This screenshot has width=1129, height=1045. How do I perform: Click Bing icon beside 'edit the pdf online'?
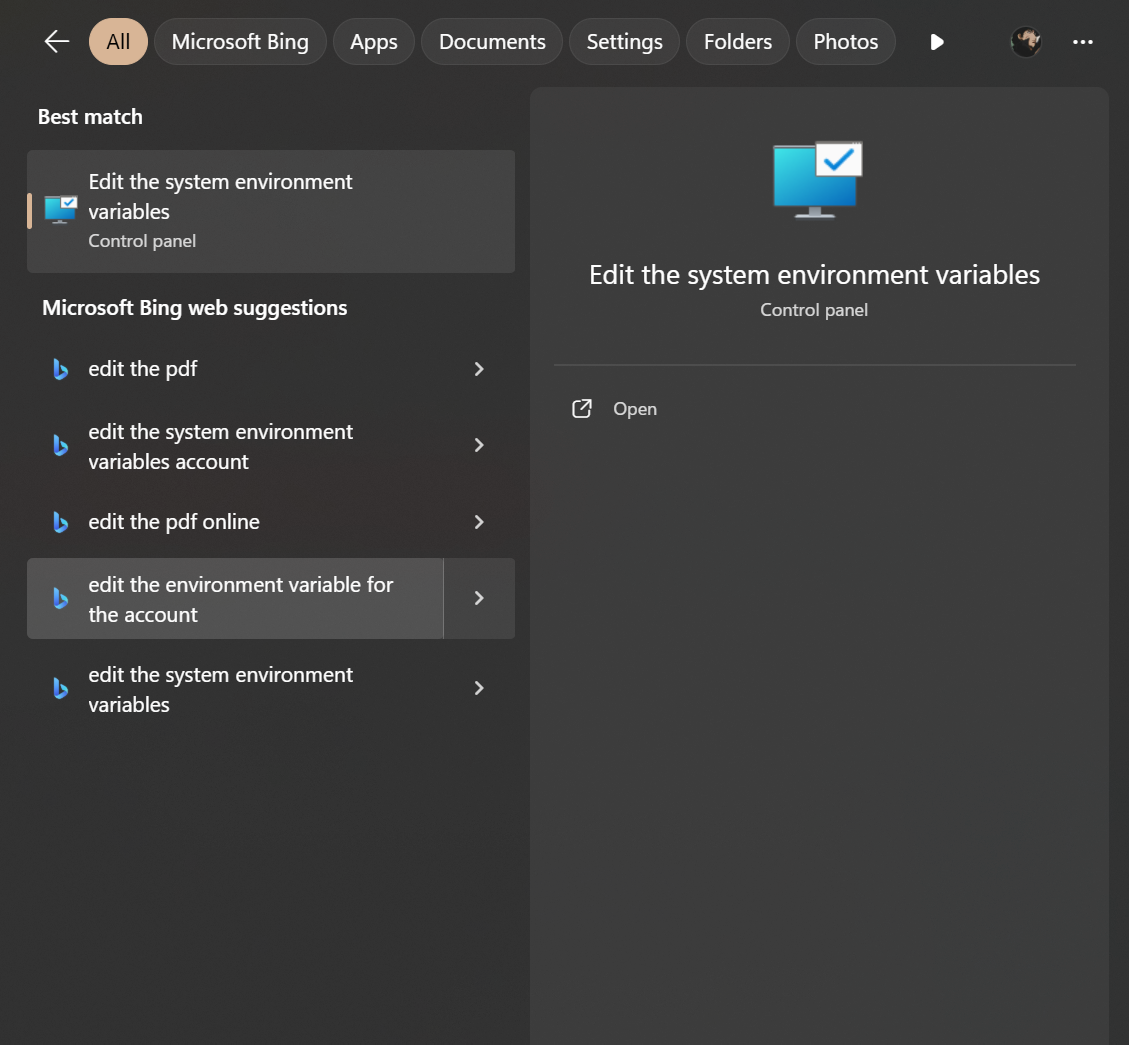coord(61,522)
